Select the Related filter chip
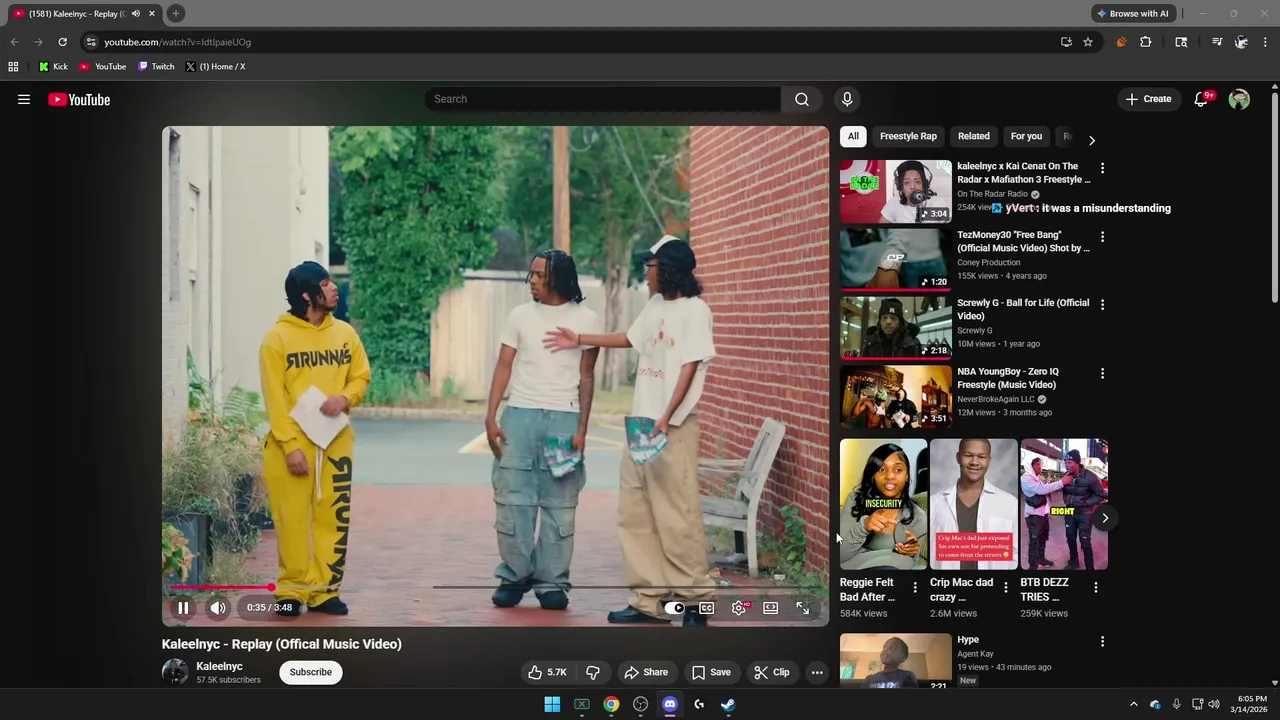 pyautogui.click(x=974, y=136)
